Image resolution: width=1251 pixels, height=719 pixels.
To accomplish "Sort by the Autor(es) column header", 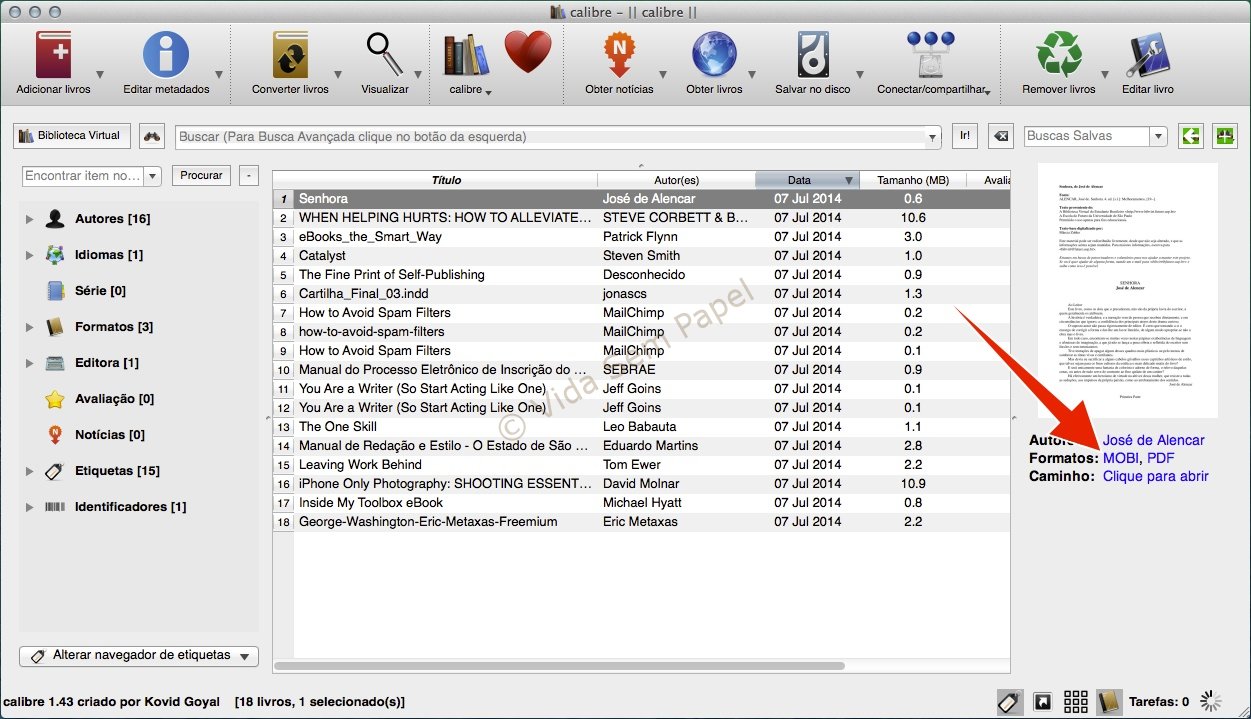I will click(676, 180).
